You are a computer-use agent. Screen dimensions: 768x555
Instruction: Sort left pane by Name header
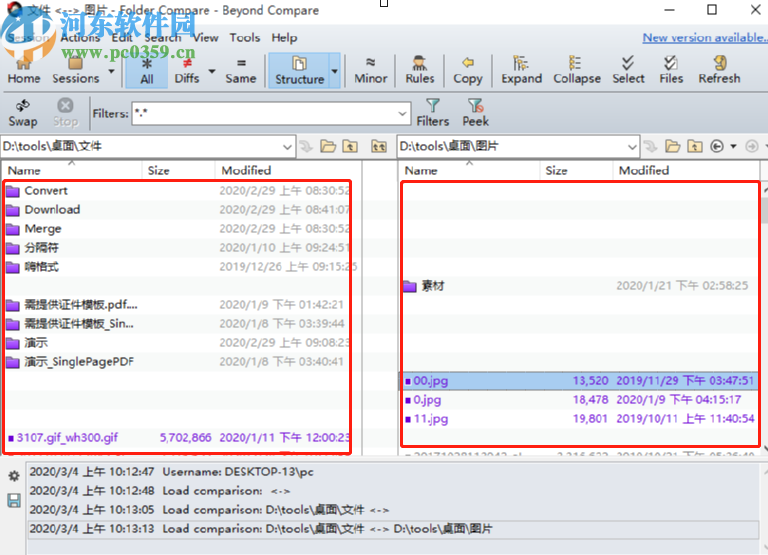pyautogui.click(x=72, y=170)
